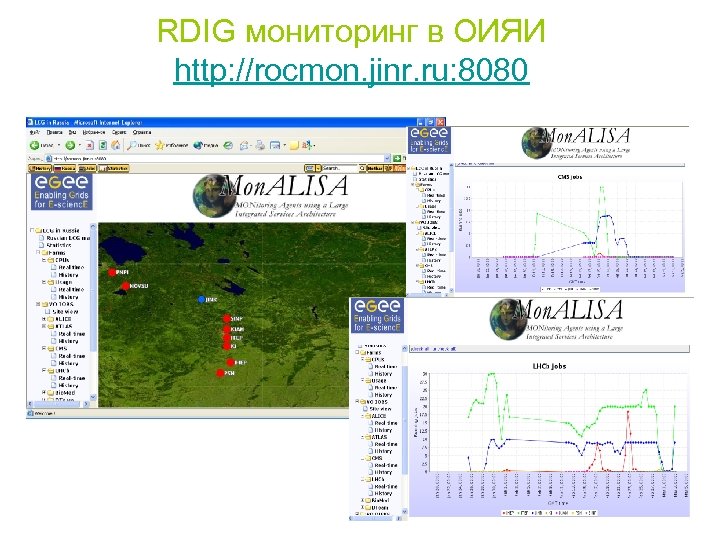Refresh the page with the toolbar Refresh icon
The image size is (720, 540).
(x=103, y=145)
